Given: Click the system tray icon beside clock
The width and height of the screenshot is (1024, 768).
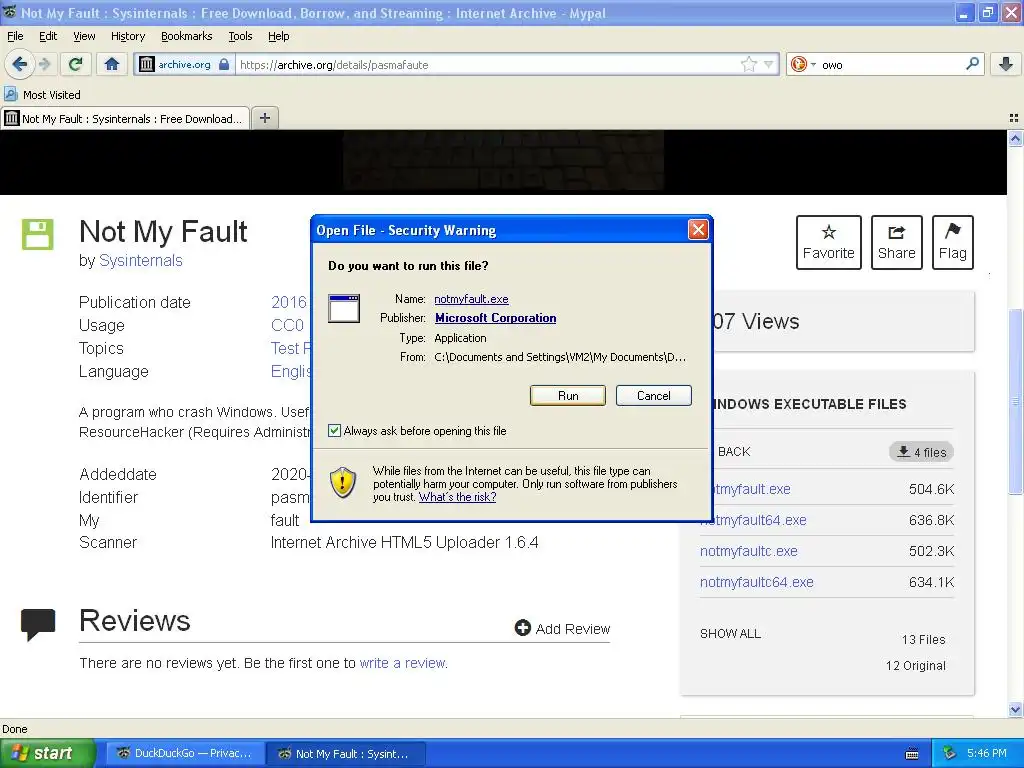Looking at the screenshot, I should click(950, 753).
